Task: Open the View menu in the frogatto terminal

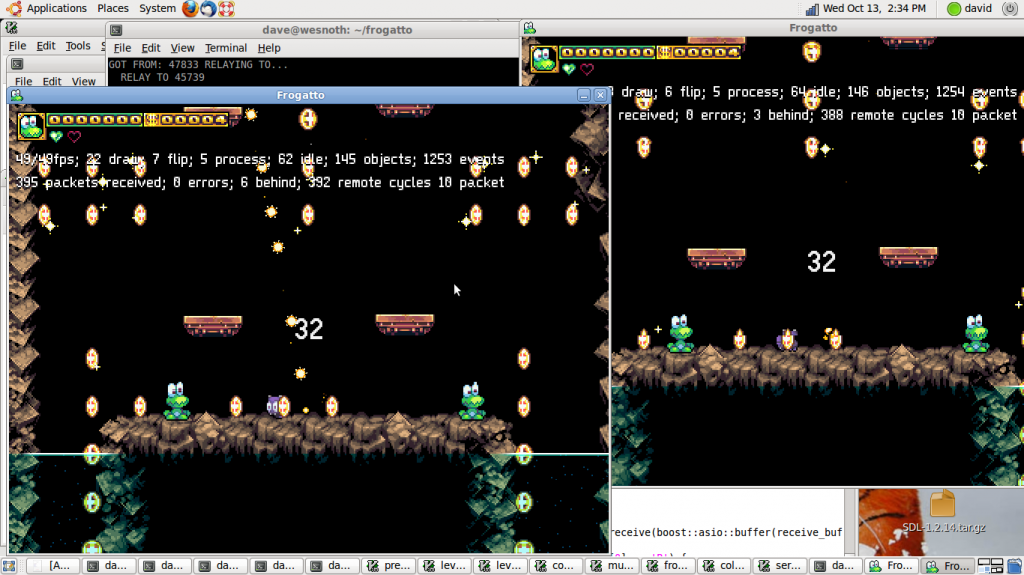Action: click(182, 48)
